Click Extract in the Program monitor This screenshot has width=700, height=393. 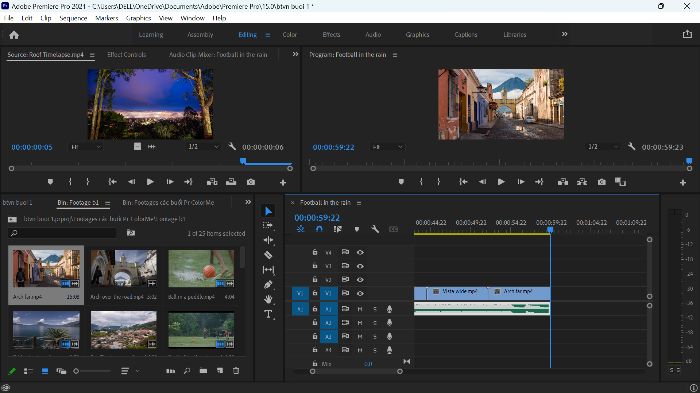coord(582,182)
